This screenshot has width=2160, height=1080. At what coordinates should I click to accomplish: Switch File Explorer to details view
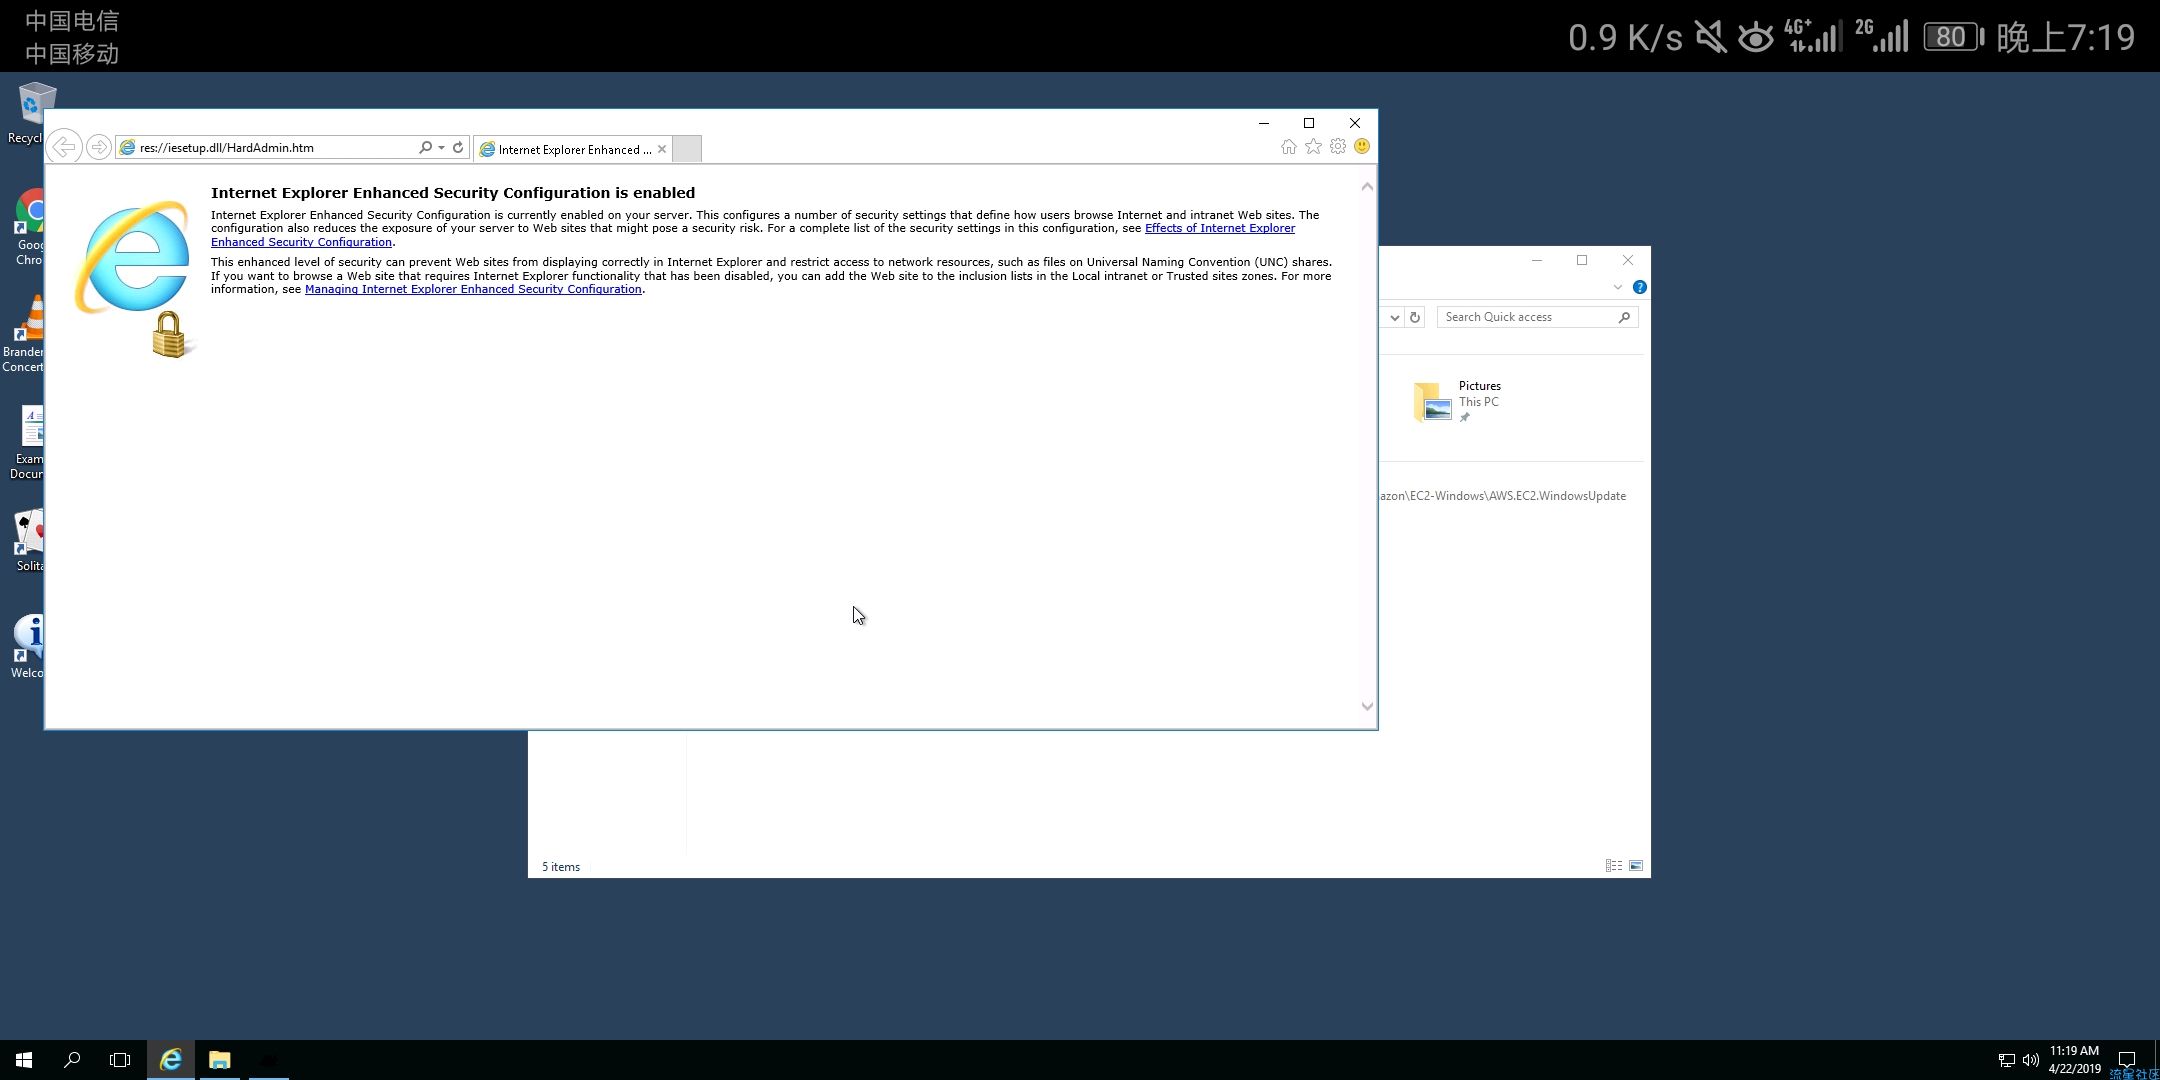pyautogui.click(x=1613, y=866)
